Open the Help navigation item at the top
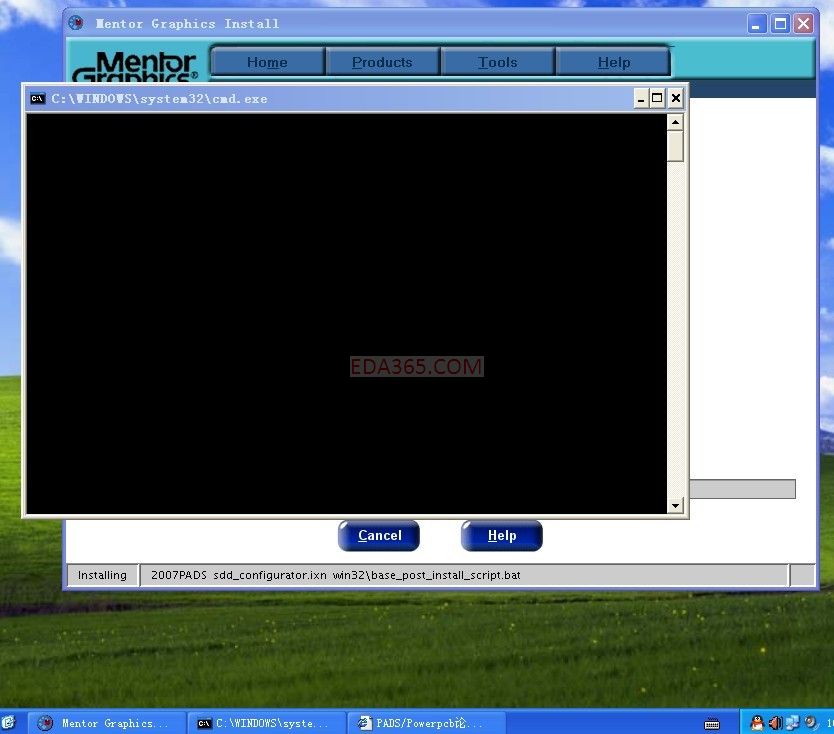This screenshot has height=734, width=834. pos(613,61)
